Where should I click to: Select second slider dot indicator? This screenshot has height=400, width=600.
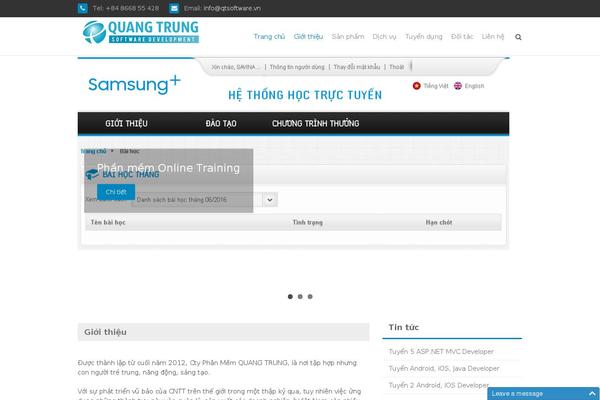(x=300, y=297)
